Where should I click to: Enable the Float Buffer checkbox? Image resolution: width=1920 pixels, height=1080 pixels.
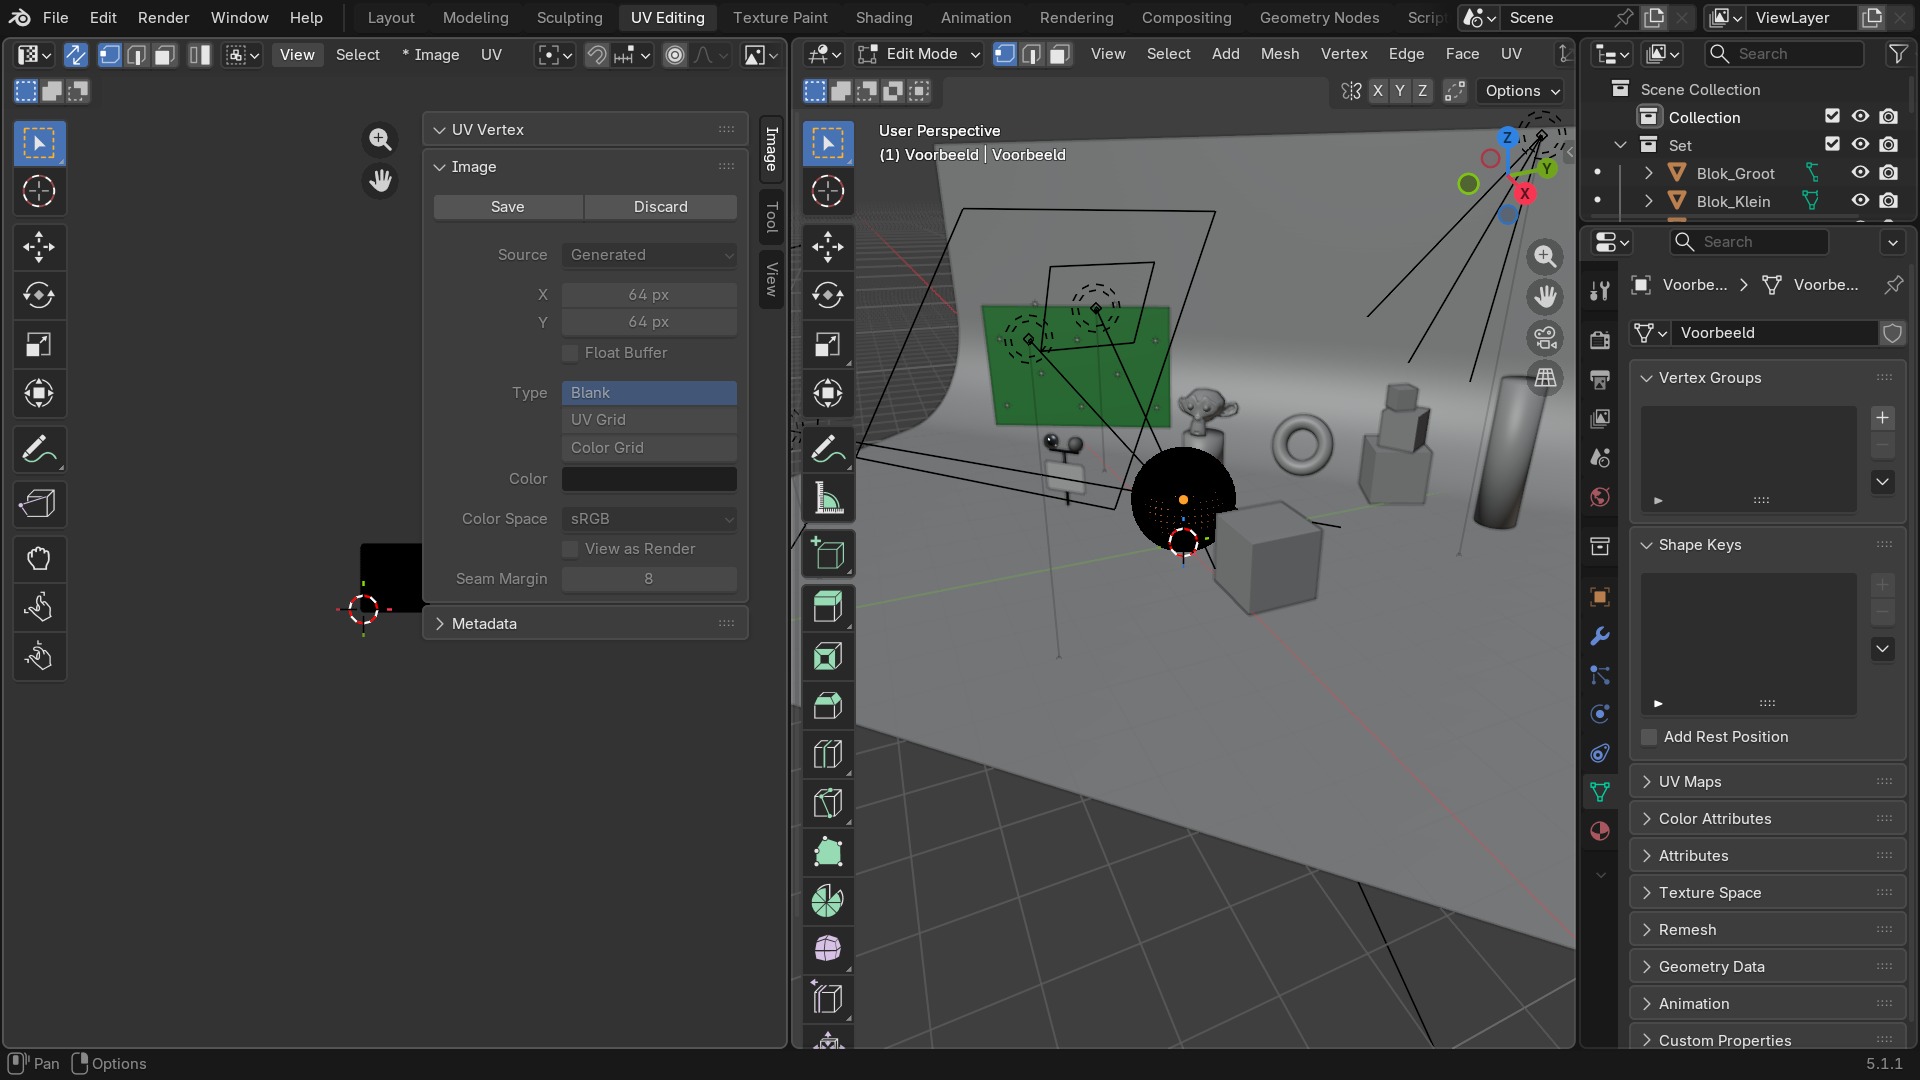point(570,353)
